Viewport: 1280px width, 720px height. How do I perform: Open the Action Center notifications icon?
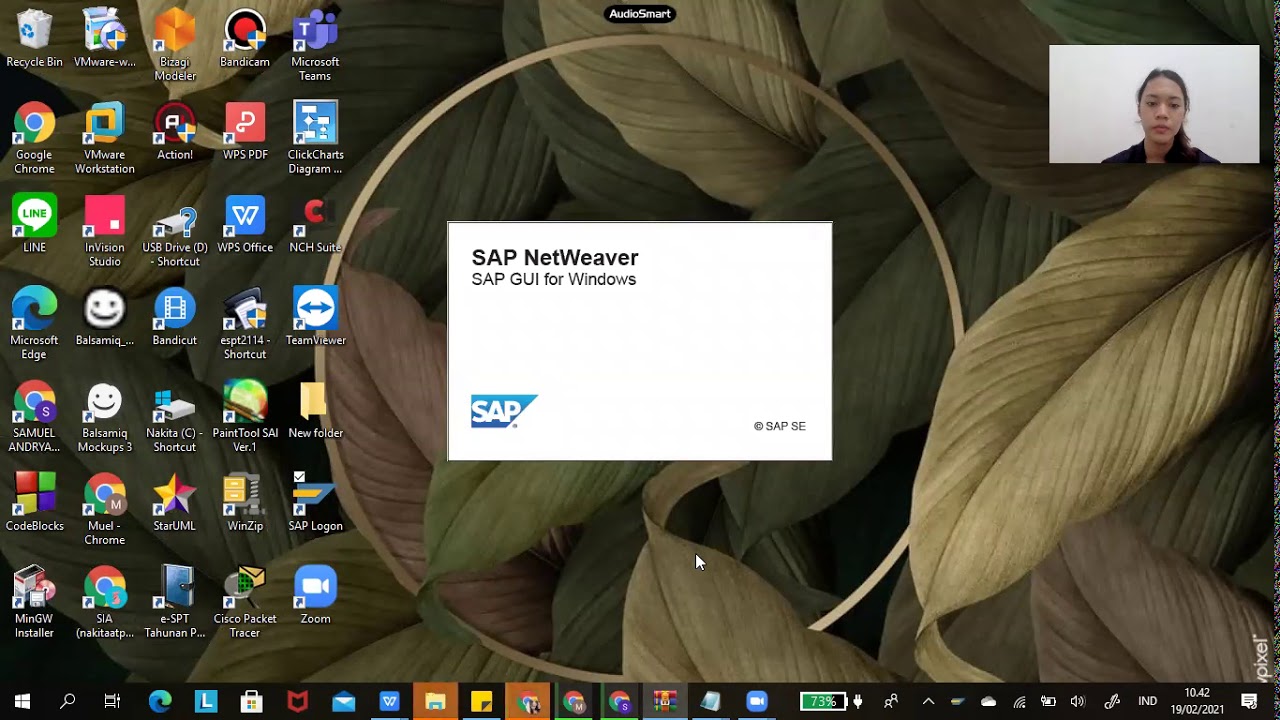1249,702
